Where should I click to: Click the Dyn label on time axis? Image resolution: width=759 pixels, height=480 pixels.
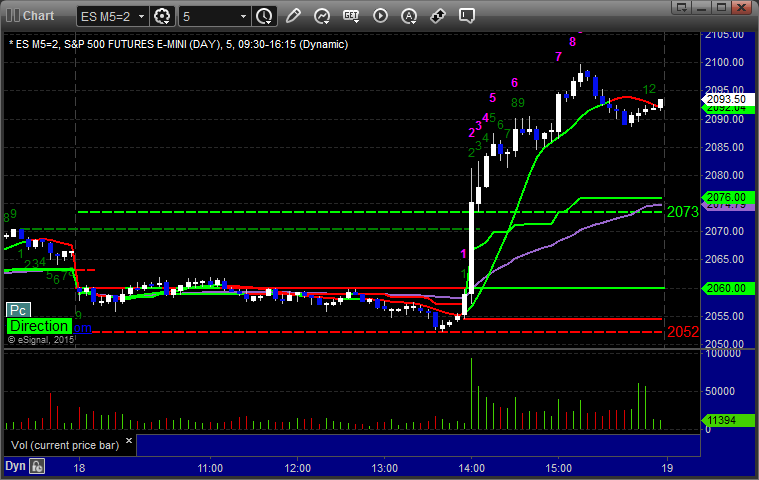click(x=15, y=466)
